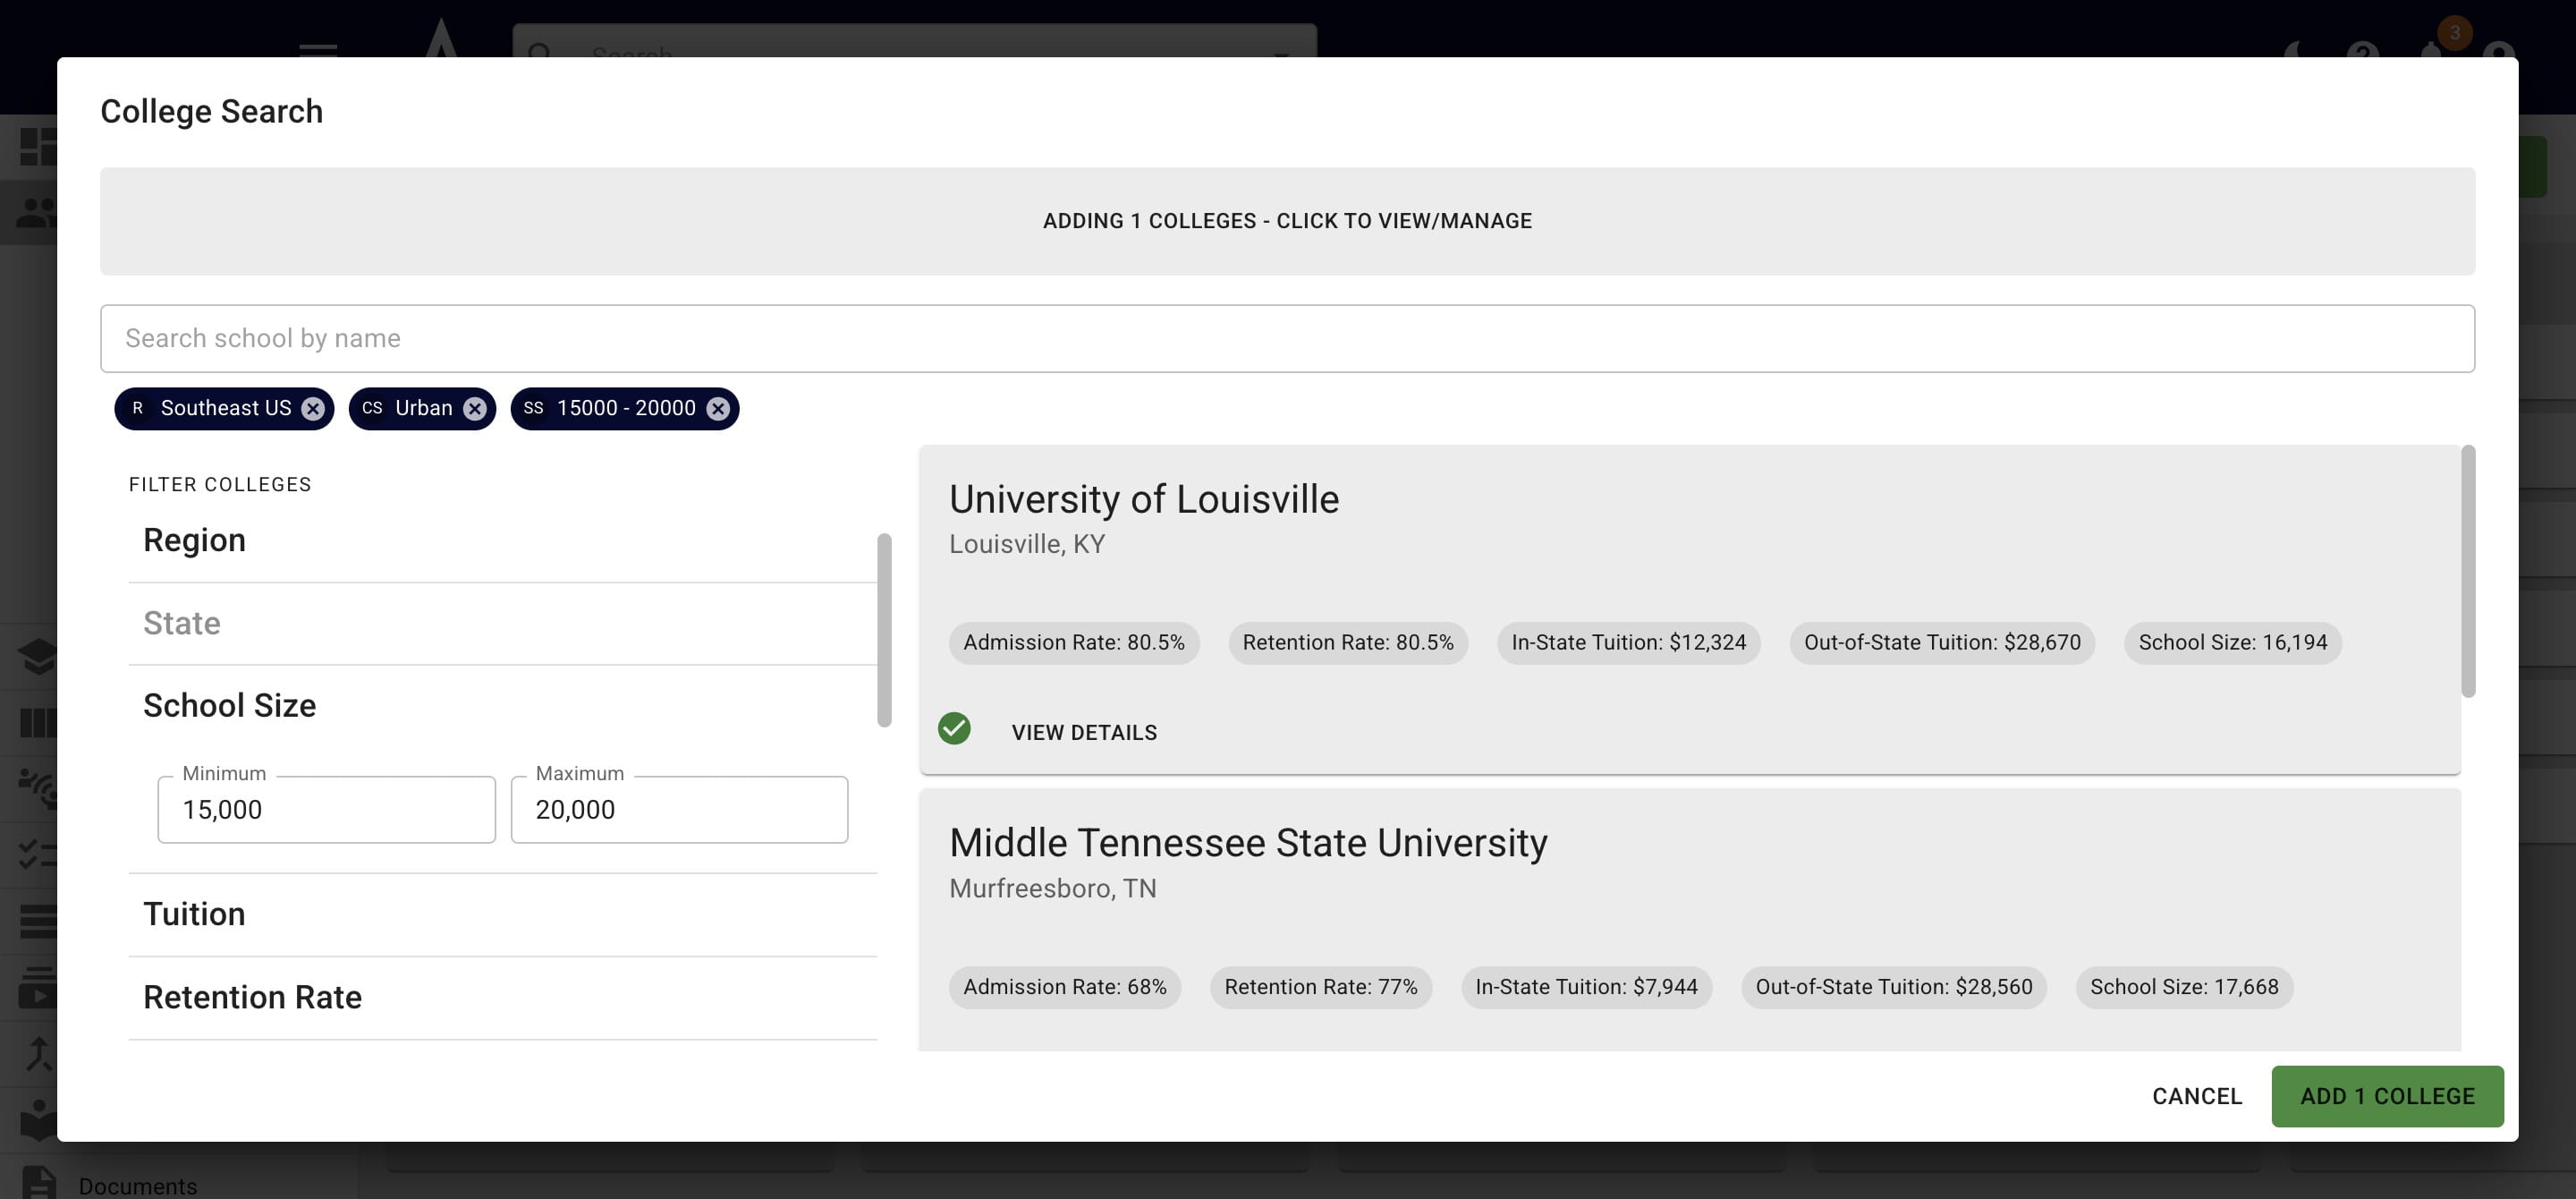Click the Urban filter chip label
The width and height of the screenshot is (2576, 1199).
[x=424, y=408]
